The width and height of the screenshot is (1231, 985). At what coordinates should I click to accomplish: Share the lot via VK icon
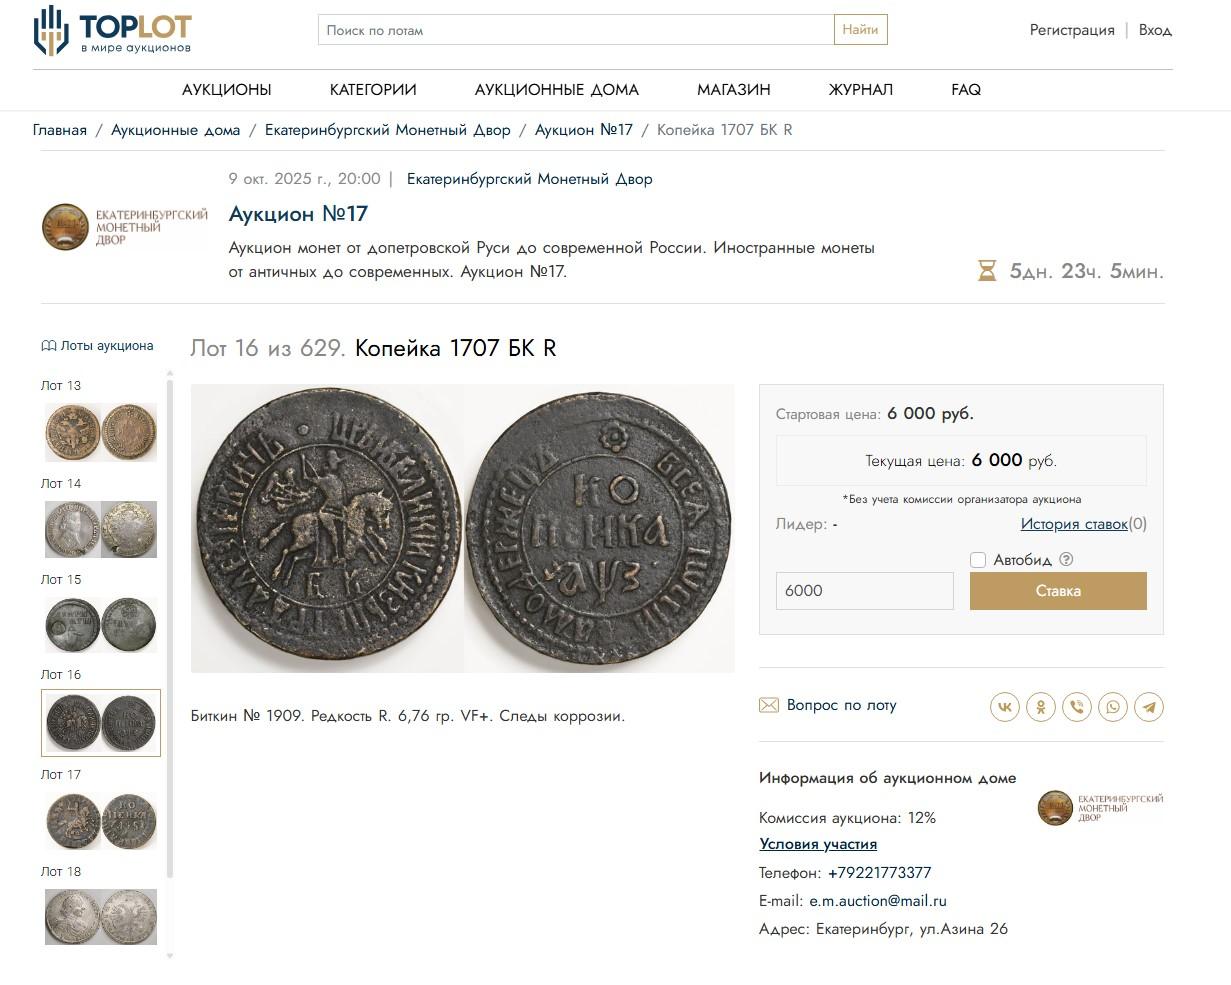click(x=1005, y=707)
